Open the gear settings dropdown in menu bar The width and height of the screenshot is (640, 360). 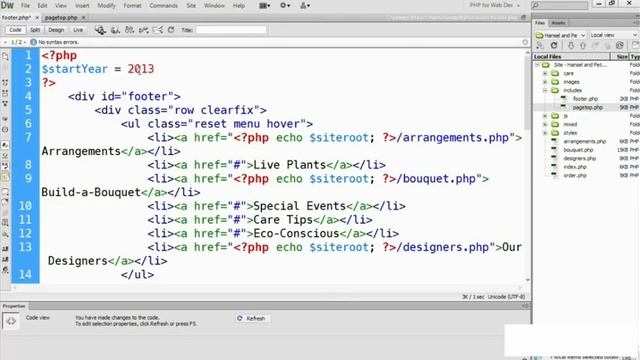click(285, 6)
